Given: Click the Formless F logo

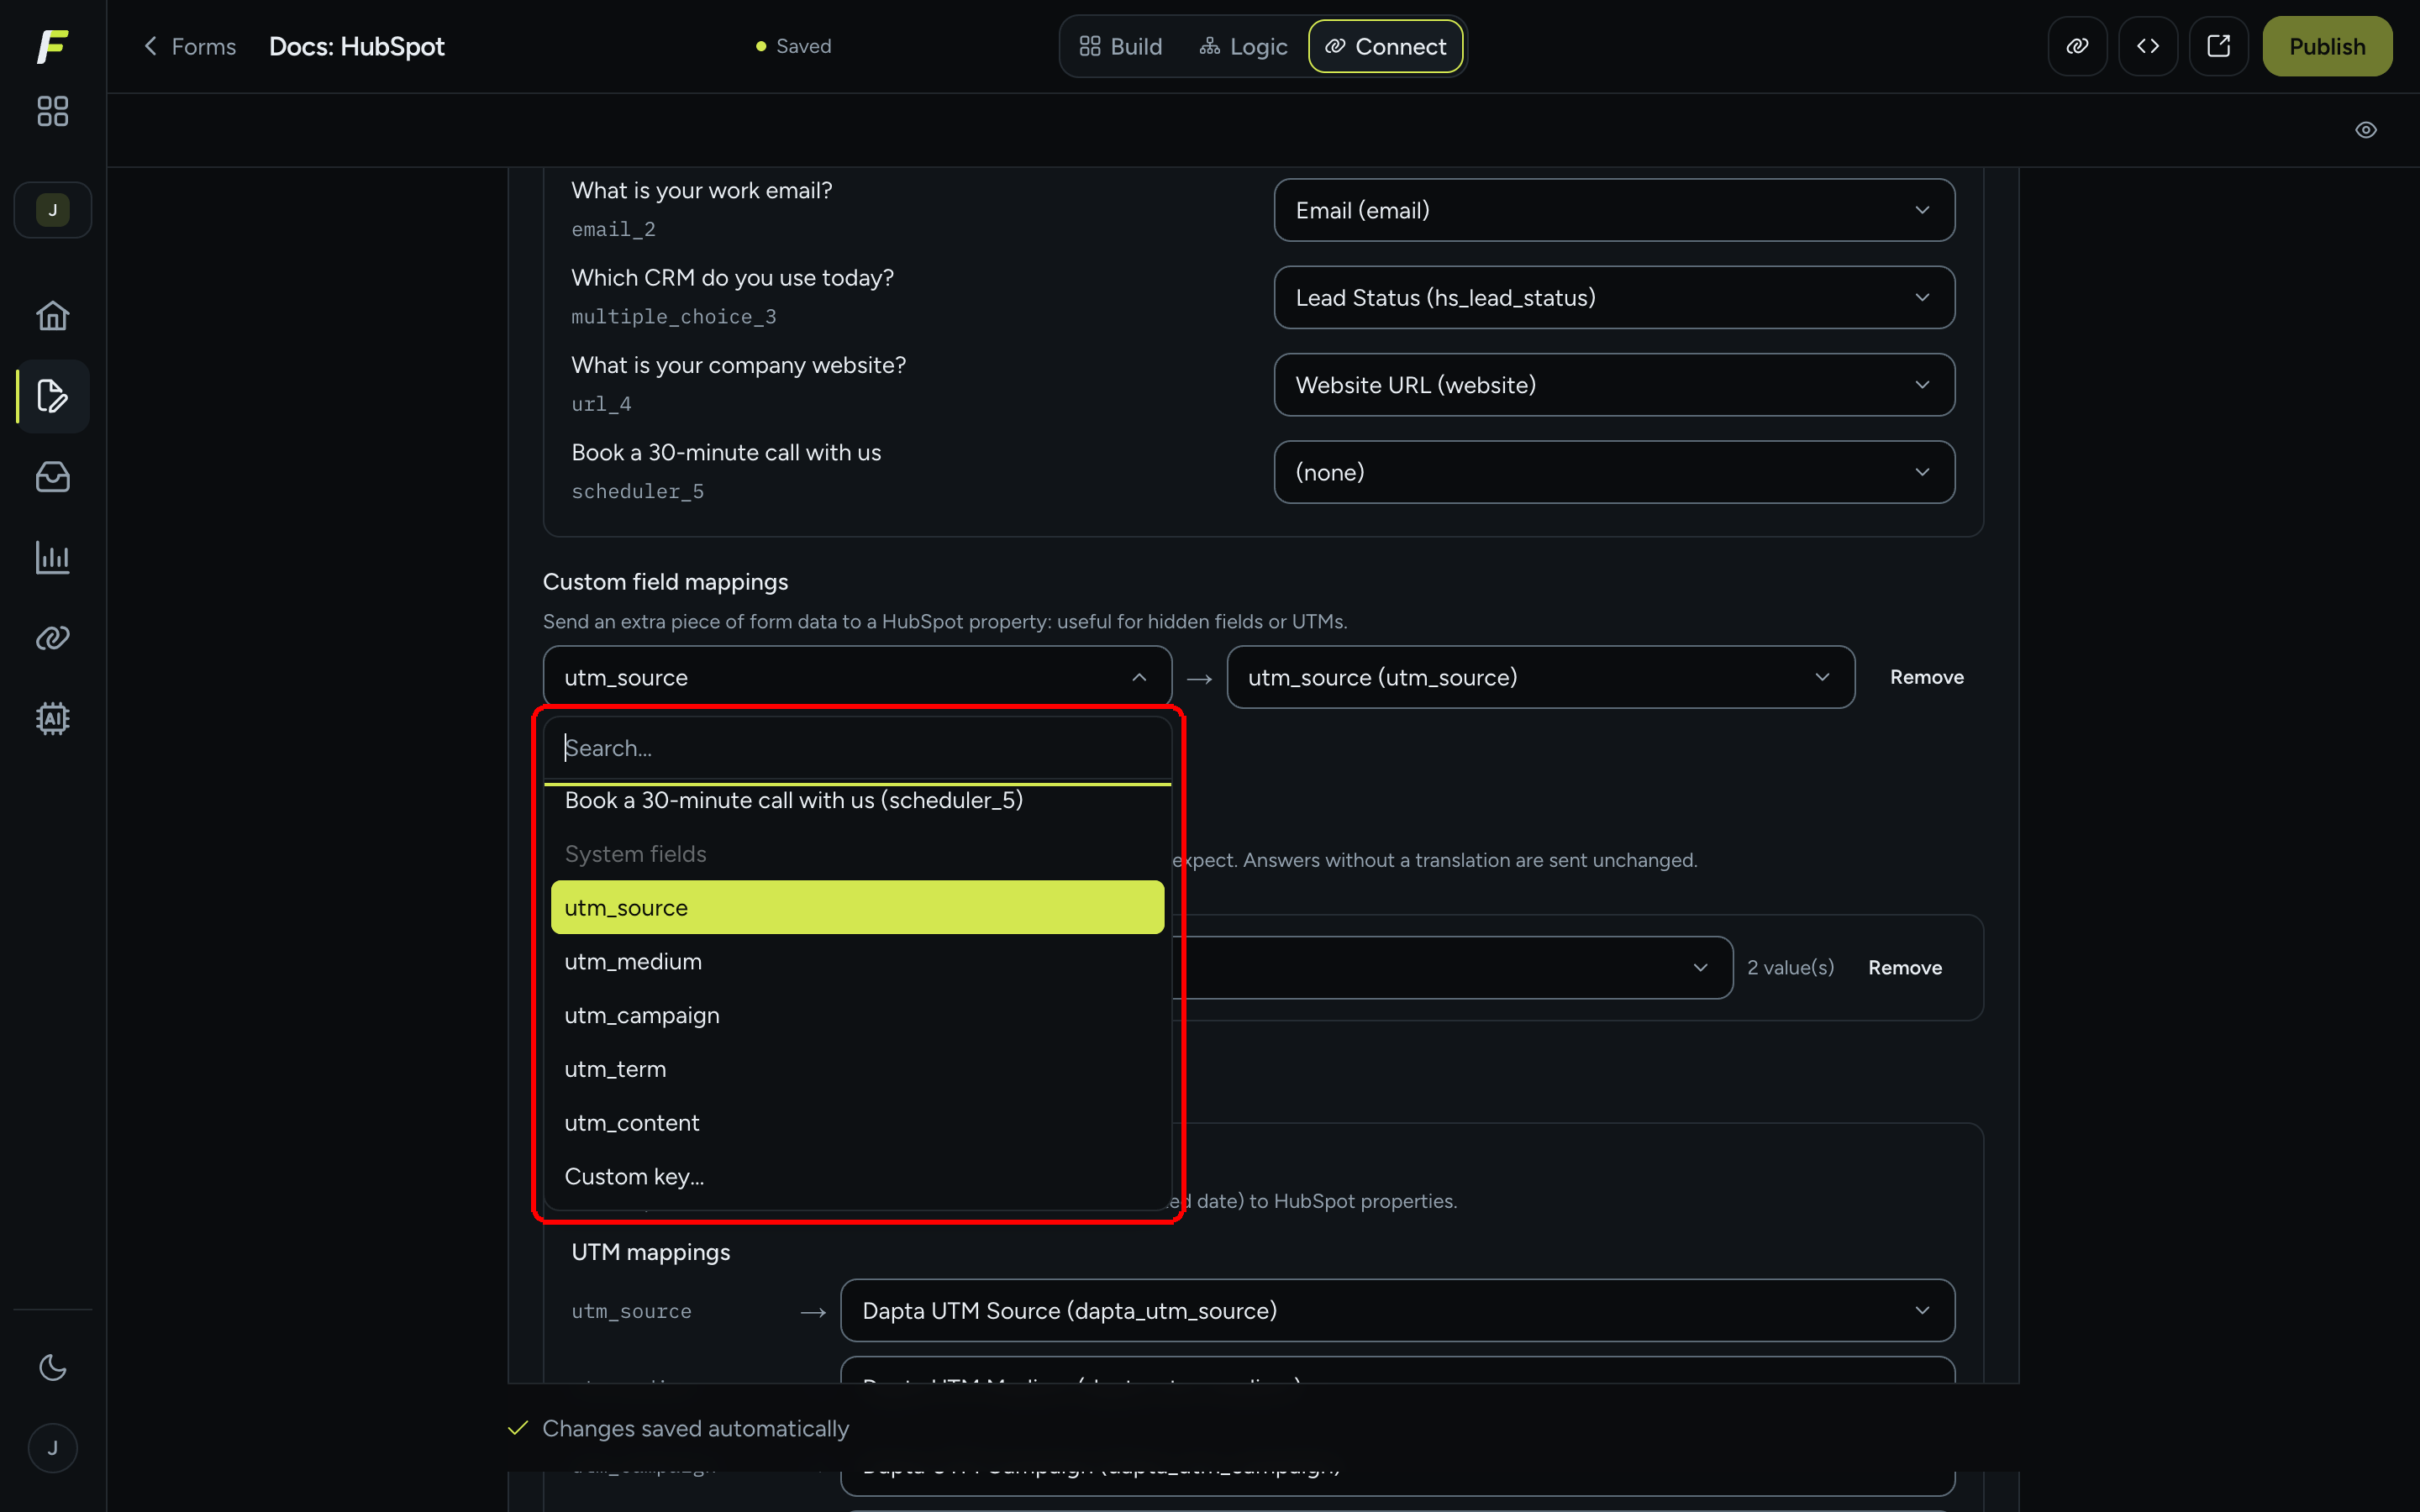Looking at the screenshot, I should [52, 46].
